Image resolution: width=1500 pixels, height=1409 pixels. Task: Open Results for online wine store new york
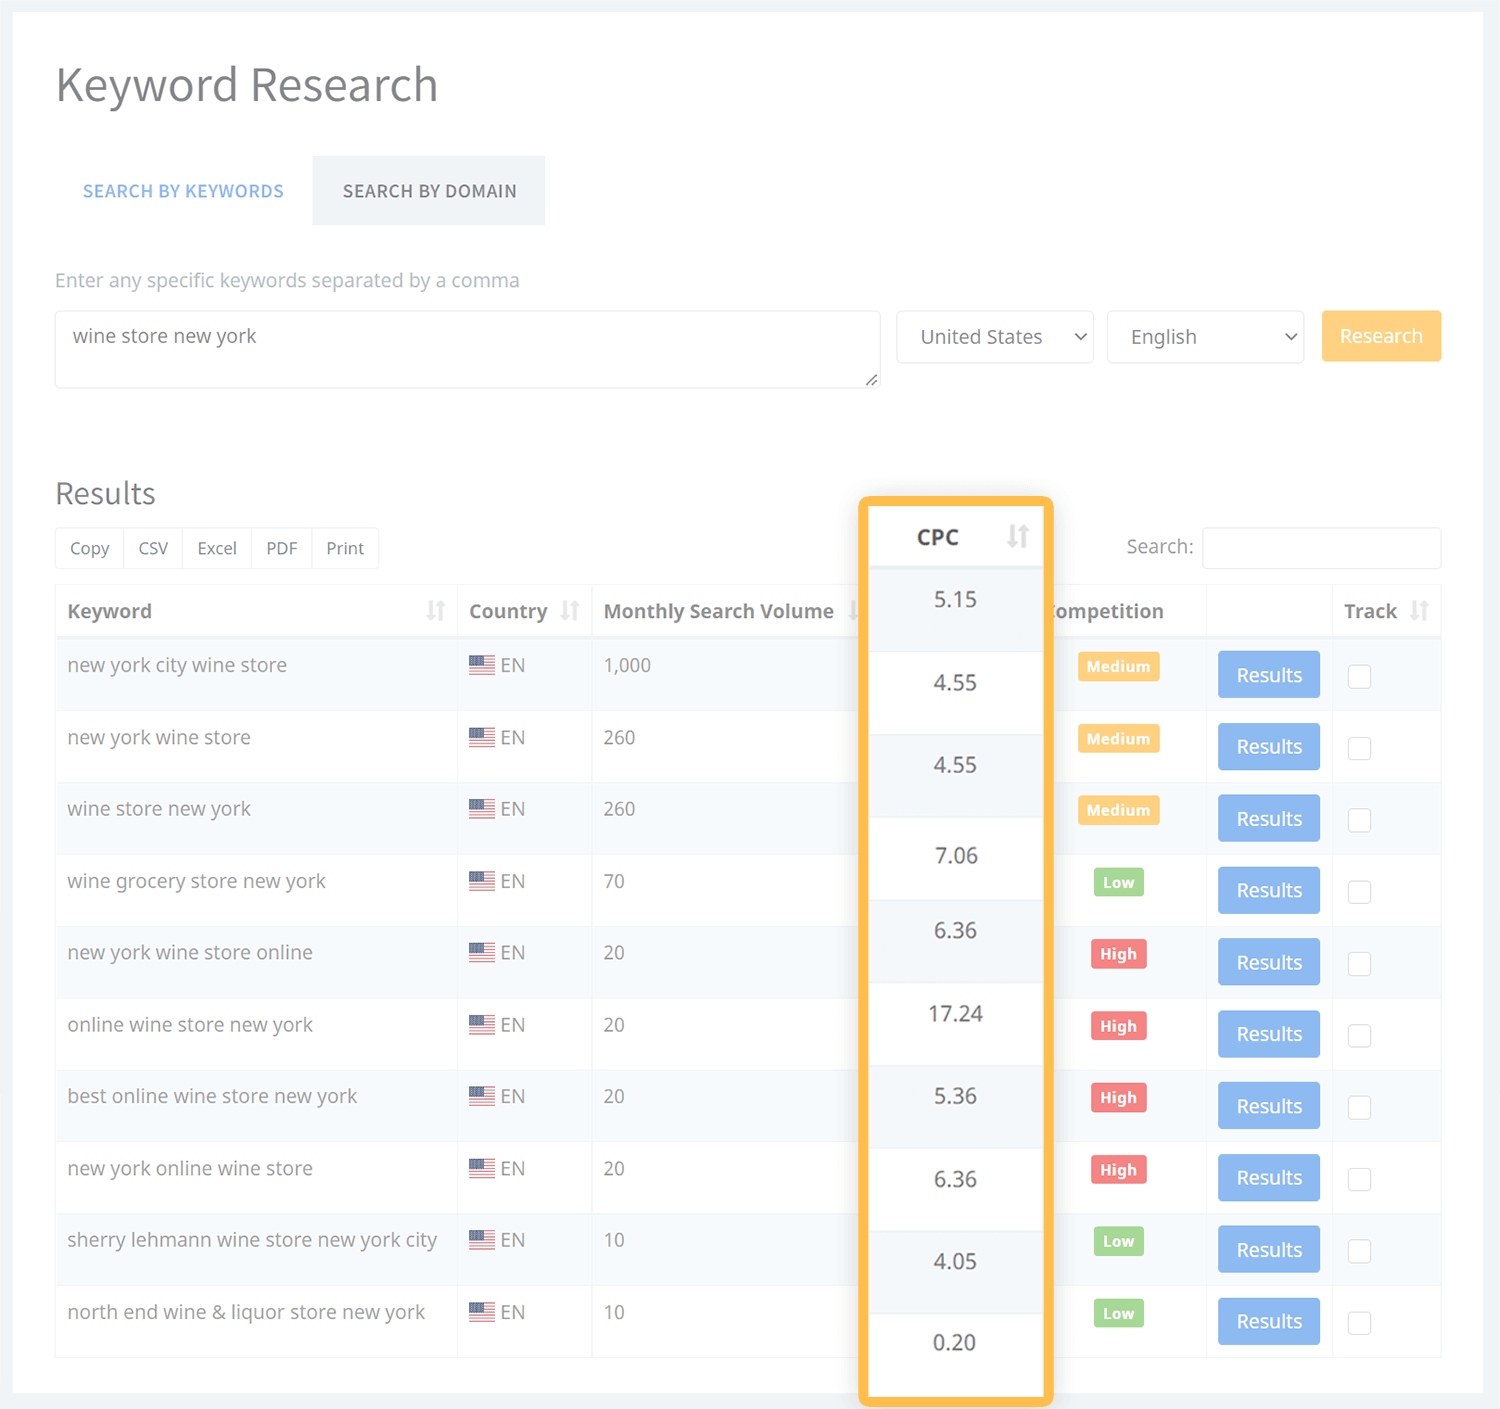1268,1034
